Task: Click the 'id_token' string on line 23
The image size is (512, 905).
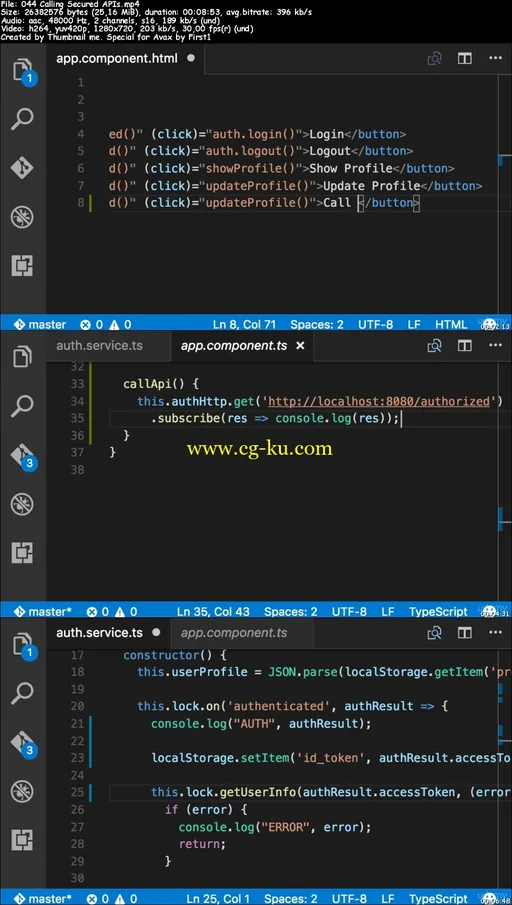Action: coord(331,758)
